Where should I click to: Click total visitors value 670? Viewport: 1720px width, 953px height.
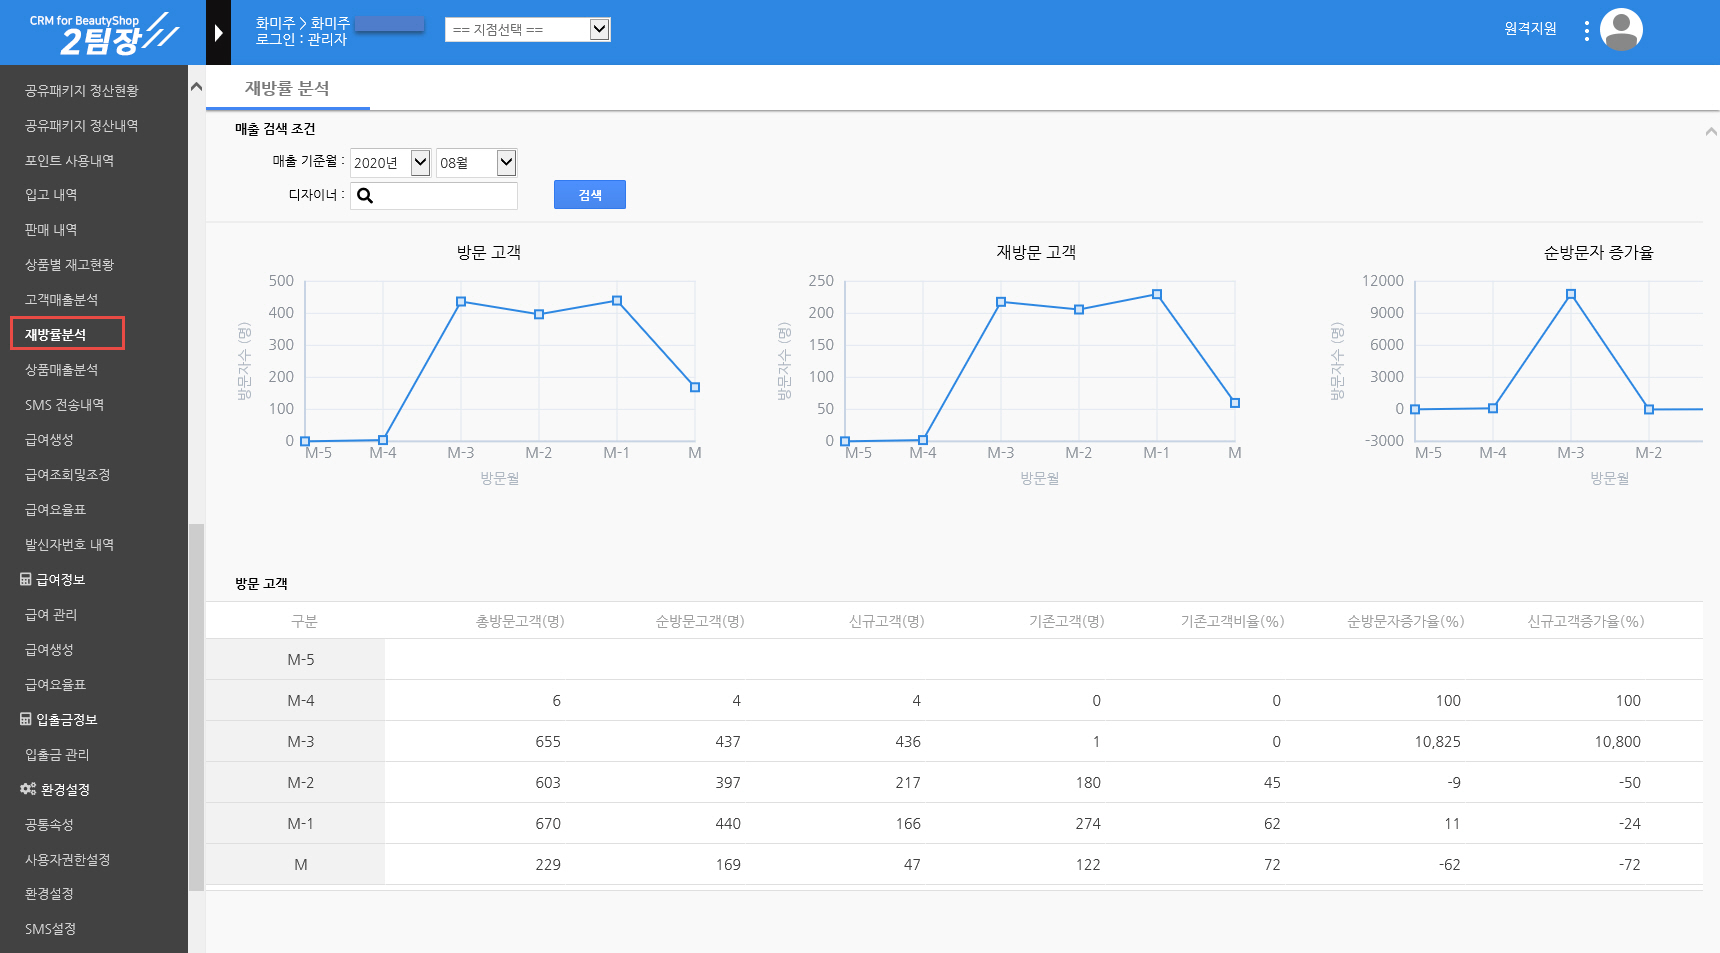point(548,824)
